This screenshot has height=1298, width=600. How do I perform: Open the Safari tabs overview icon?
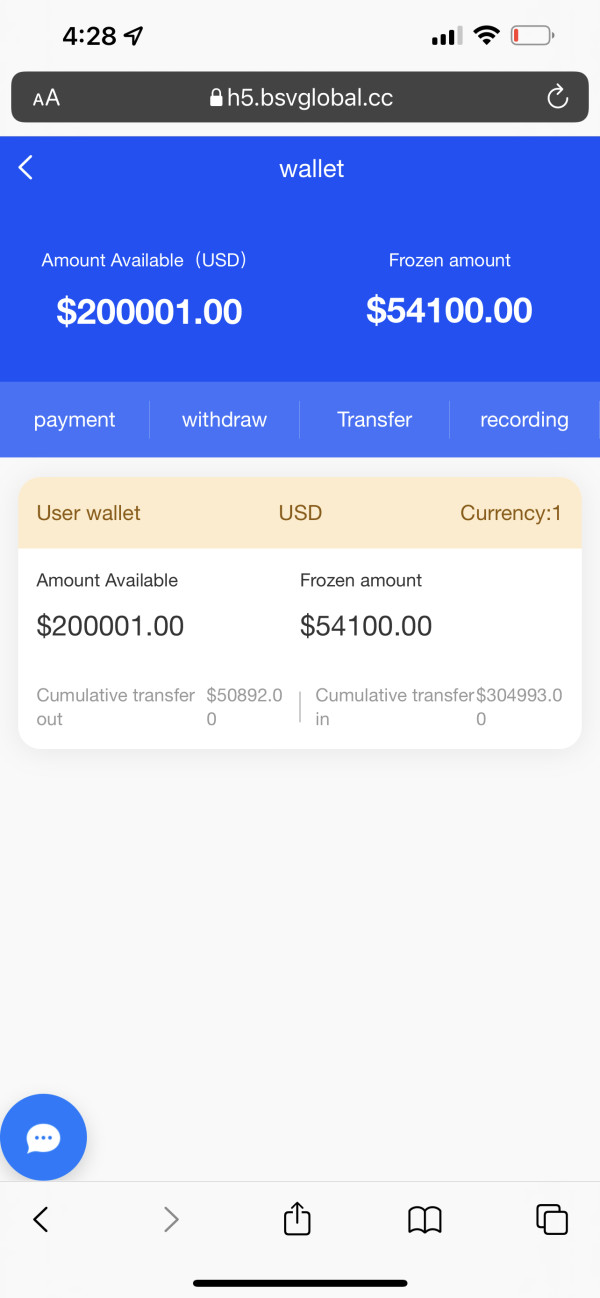click(x=552, y=1219)
